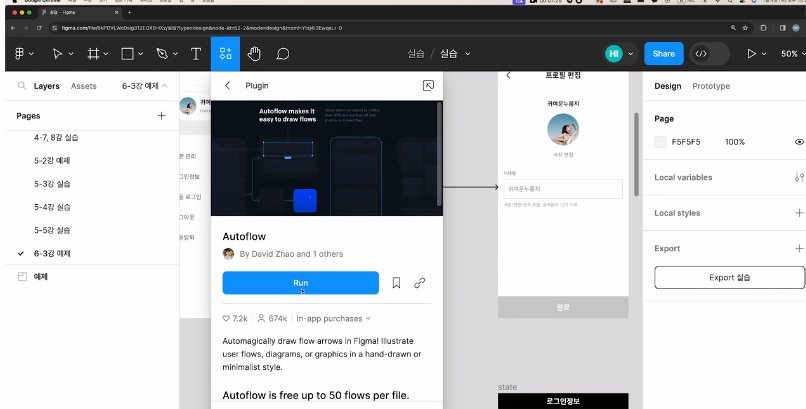Select the 실습 - Figma browser tab
The image size is (806, 409).
(x=80, y=12)
